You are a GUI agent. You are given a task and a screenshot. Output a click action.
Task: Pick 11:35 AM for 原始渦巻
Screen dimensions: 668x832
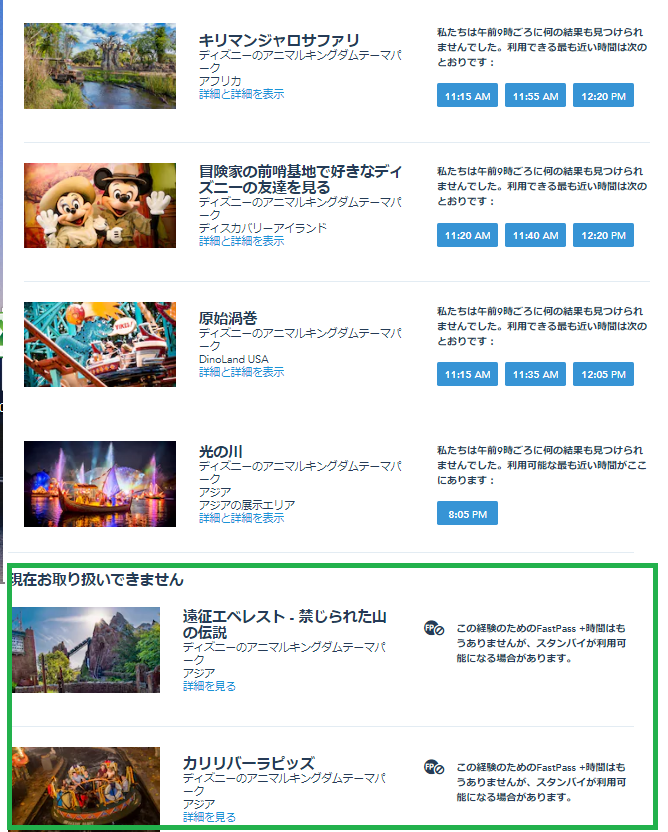click(535, 374)
